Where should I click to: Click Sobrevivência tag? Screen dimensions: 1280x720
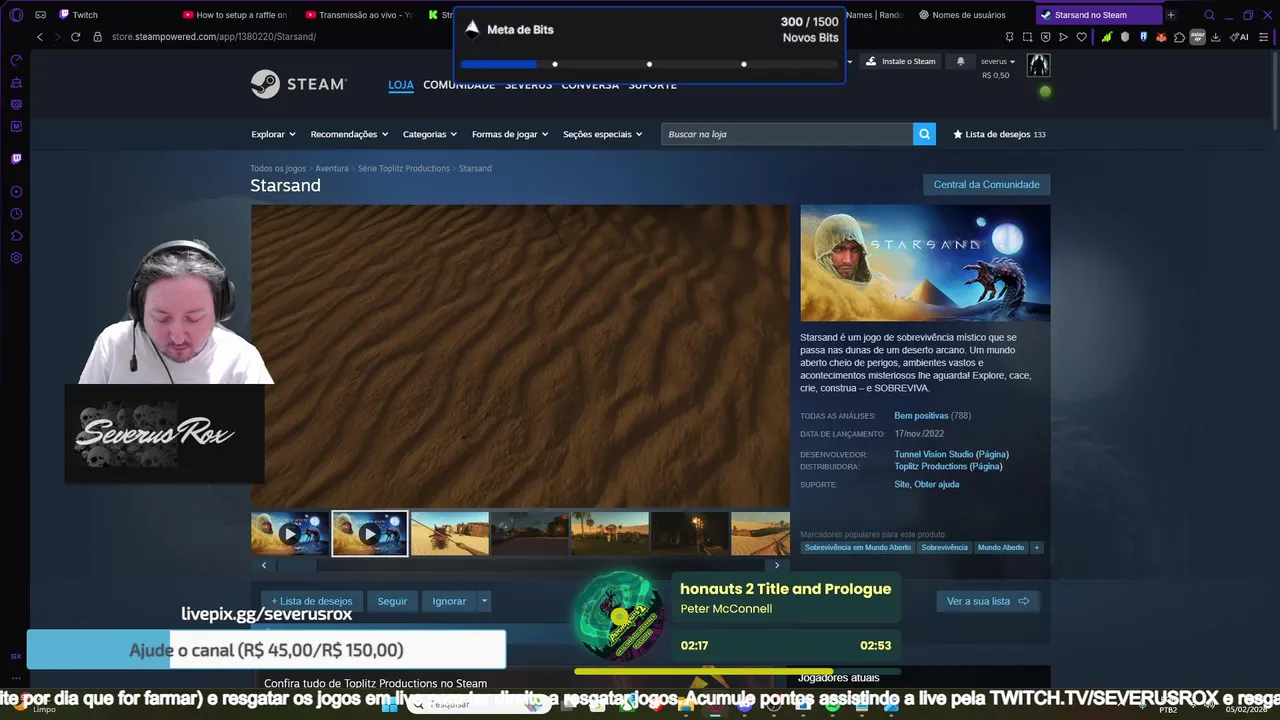coord(944,547)
